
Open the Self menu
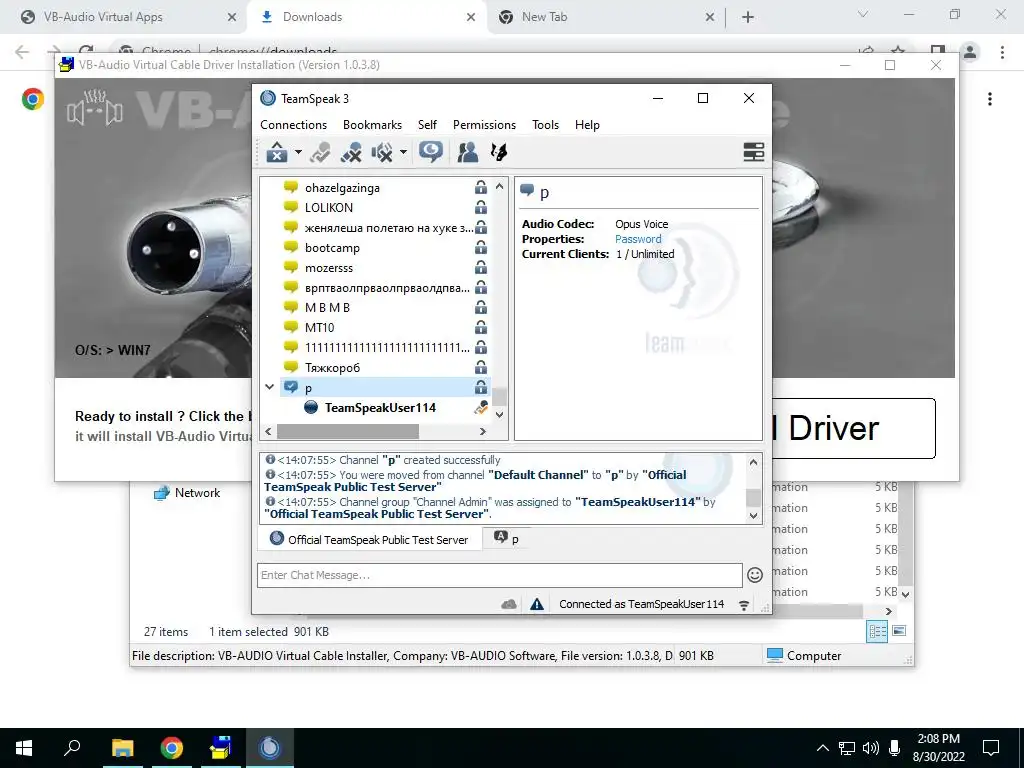(x=427, y=125)
